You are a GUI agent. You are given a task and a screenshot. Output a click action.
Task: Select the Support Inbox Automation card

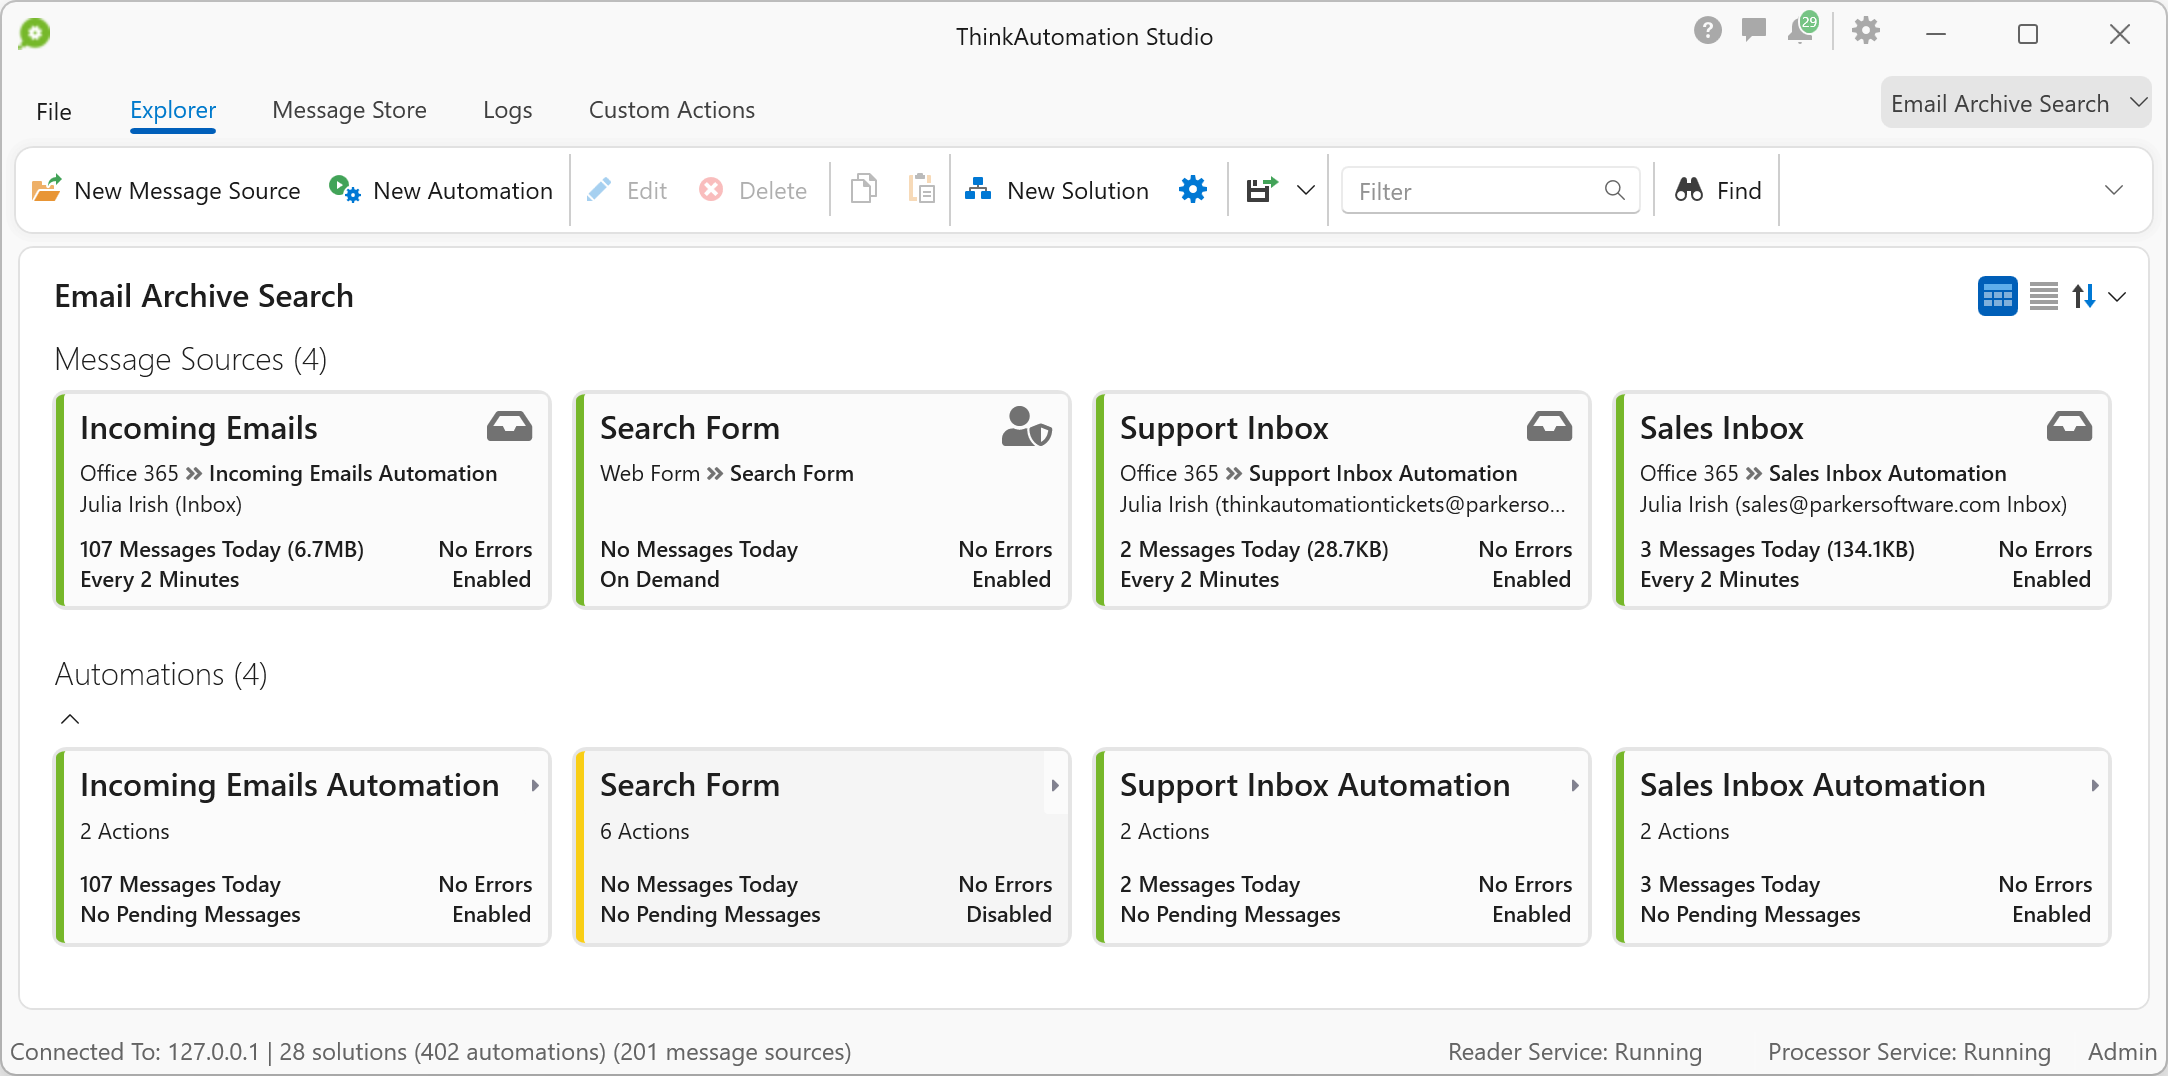1342,847
